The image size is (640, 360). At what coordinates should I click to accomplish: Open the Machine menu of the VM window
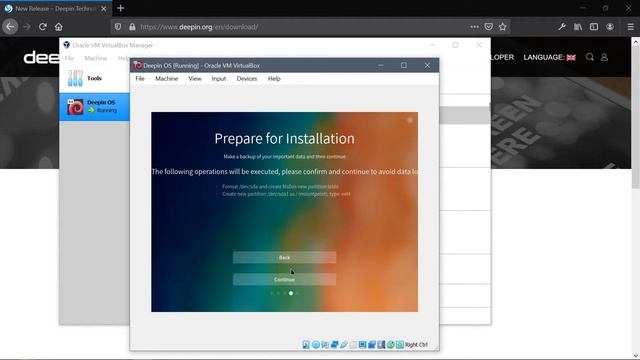pyautogui.click(x=167, y=79)
